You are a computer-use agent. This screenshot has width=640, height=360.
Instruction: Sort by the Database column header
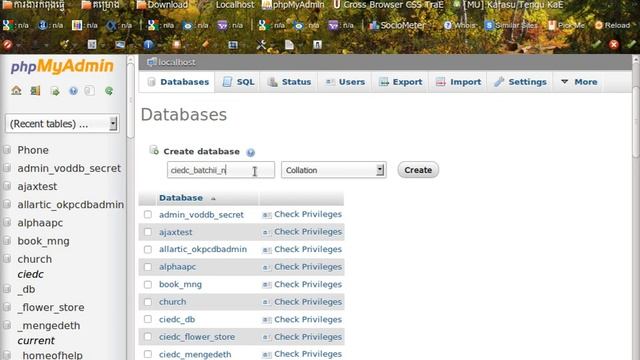pos(181,198)
